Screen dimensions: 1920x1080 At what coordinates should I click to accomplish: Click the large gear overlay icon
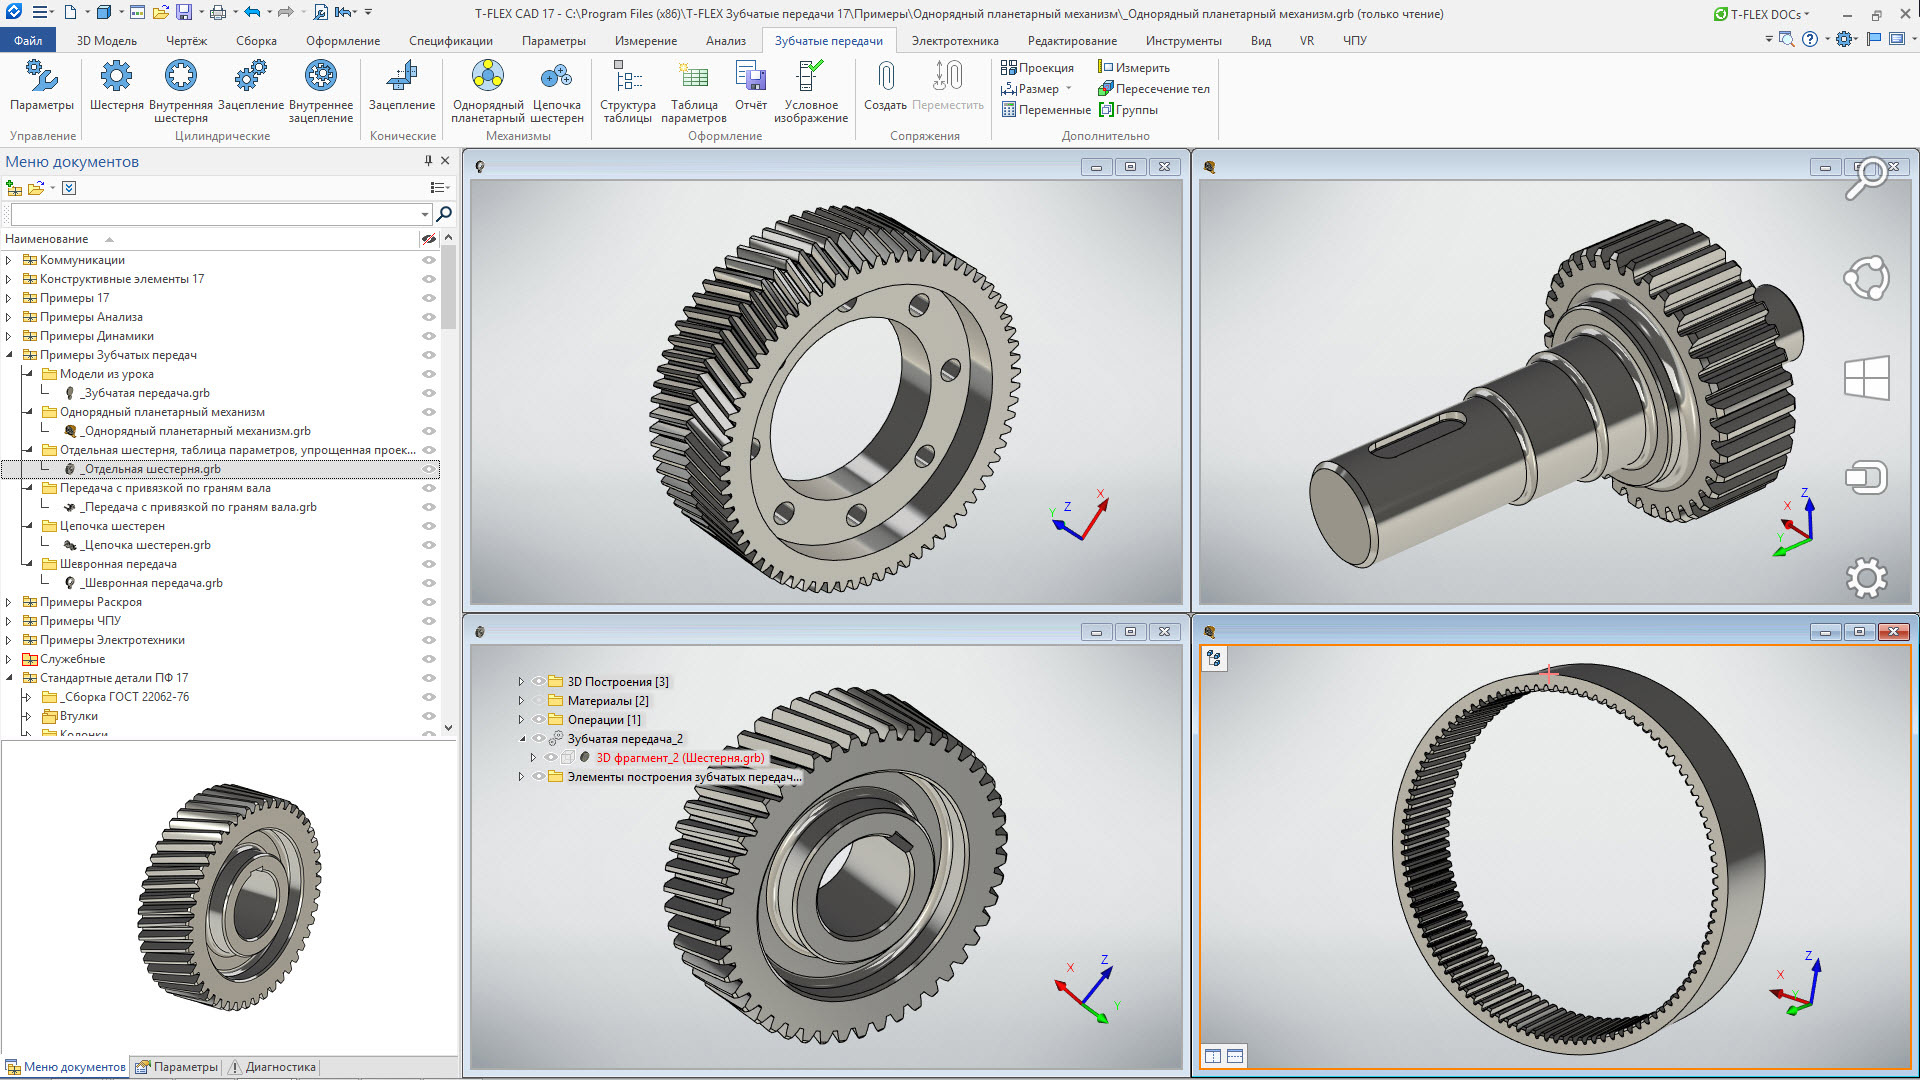tap(1866, 578)
